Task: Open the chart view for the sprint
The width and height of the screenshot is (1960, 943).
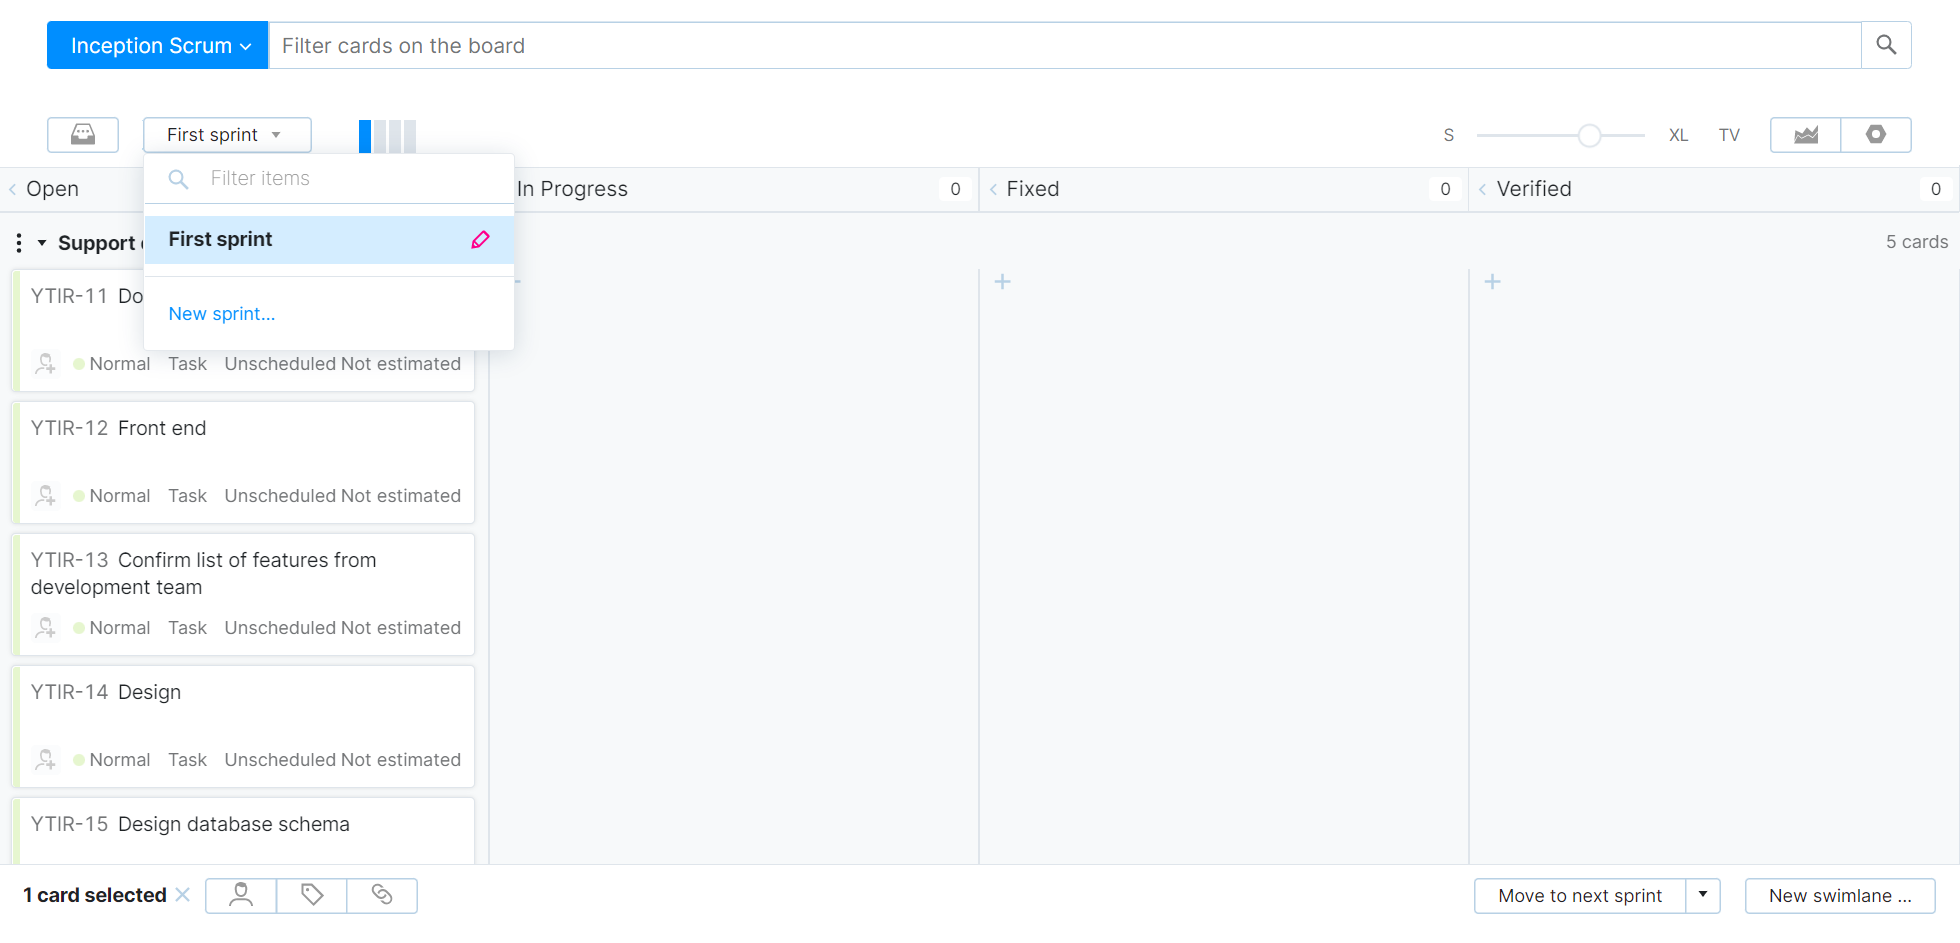Action: 1805,134
